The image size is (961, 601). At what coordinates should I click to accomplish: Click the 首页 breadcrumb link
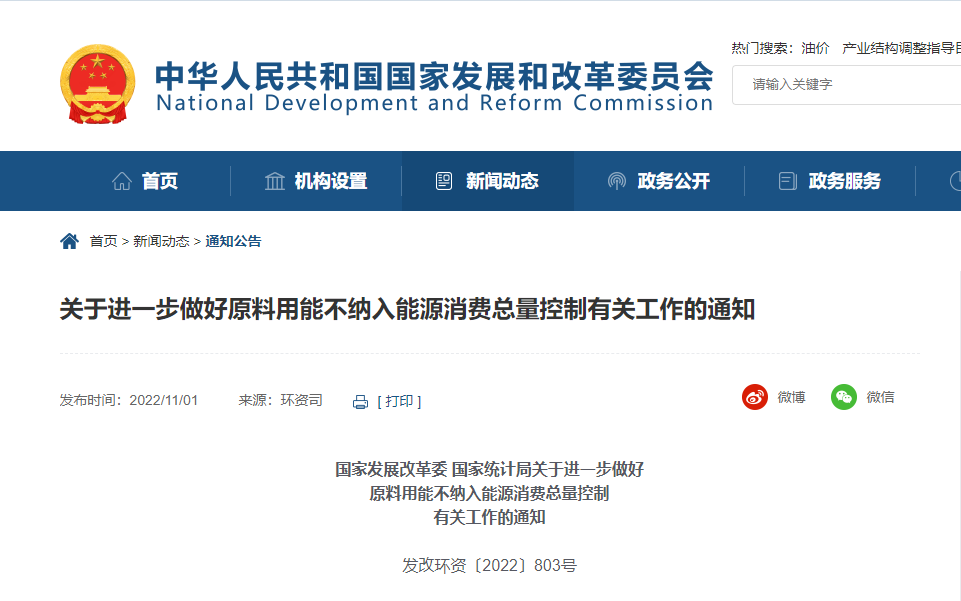click(104, 241)
